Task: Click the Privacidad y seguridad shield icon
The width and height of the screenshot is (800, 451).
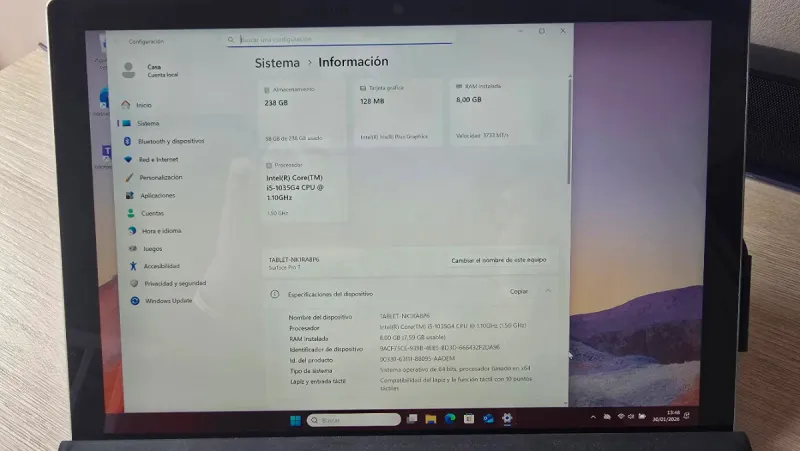Action: 134,283
